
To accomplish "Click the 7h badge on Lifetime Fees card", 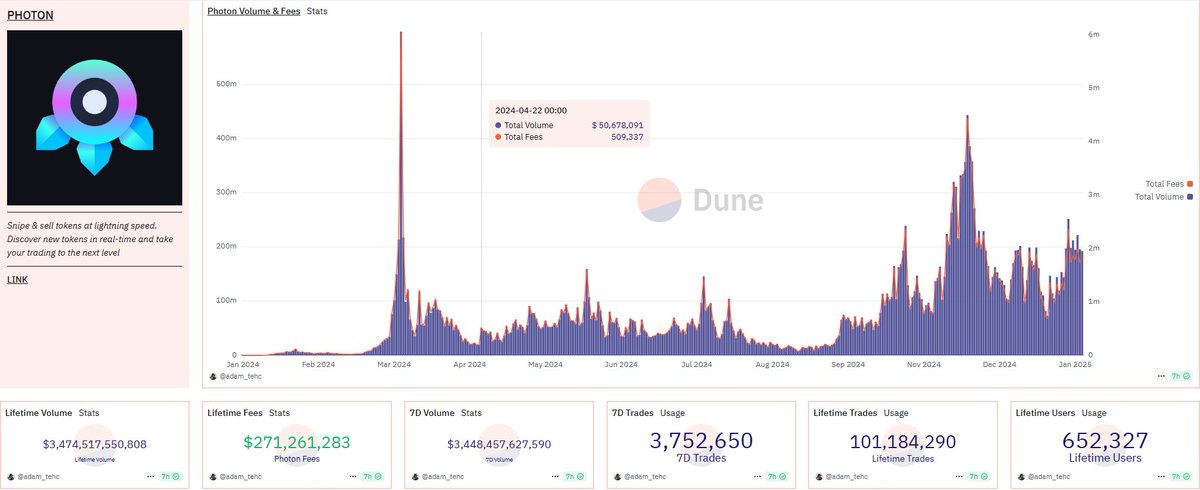I will 372,477.
